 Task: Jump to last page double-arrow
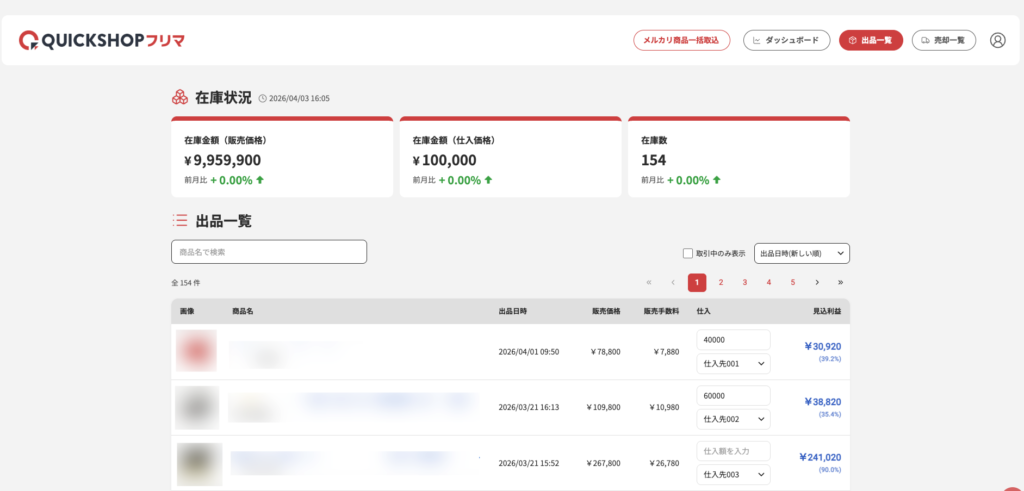(840, 283)
